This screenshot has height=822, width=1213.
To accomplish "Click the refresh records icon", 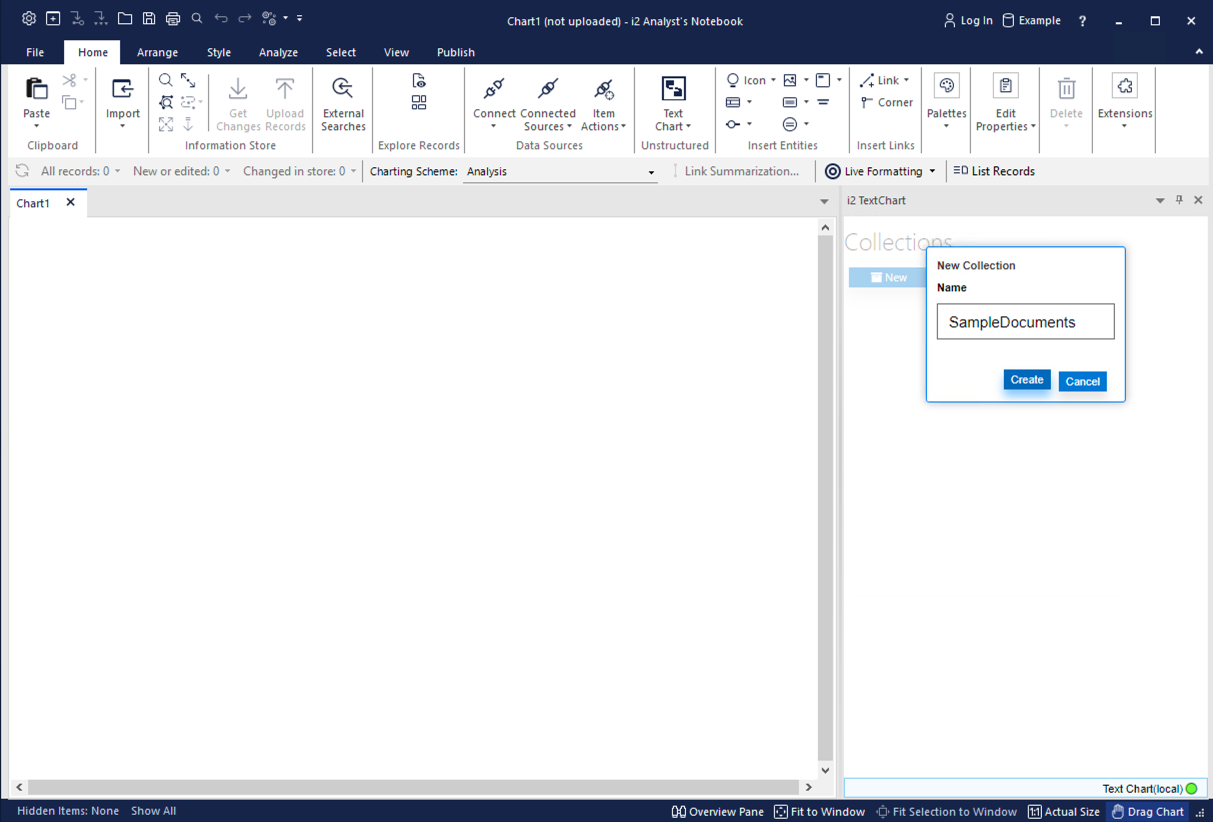I will click(x=22, y=171).
